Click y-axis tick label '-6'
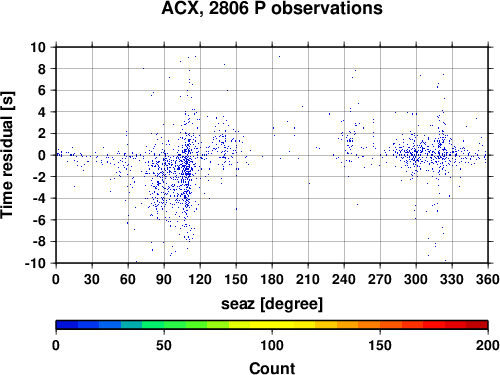 [x=39, y=220]
